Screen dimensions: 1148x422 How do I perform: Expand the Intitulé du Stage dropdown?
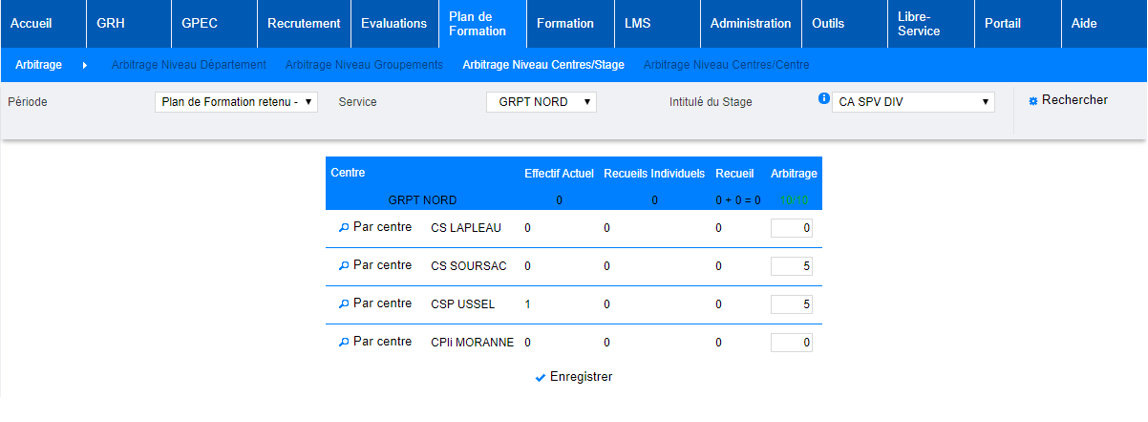pos(913,102)
